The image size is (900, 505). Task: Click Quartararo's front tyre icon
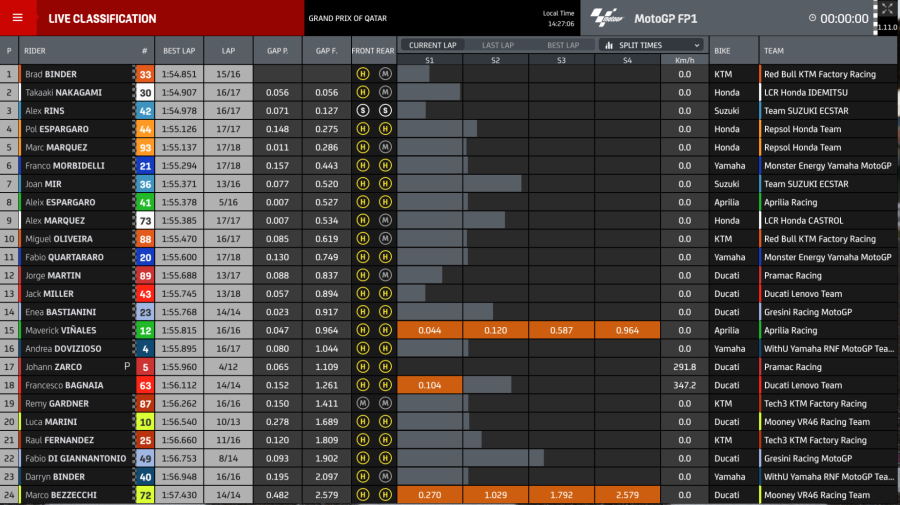pos(363,257)
